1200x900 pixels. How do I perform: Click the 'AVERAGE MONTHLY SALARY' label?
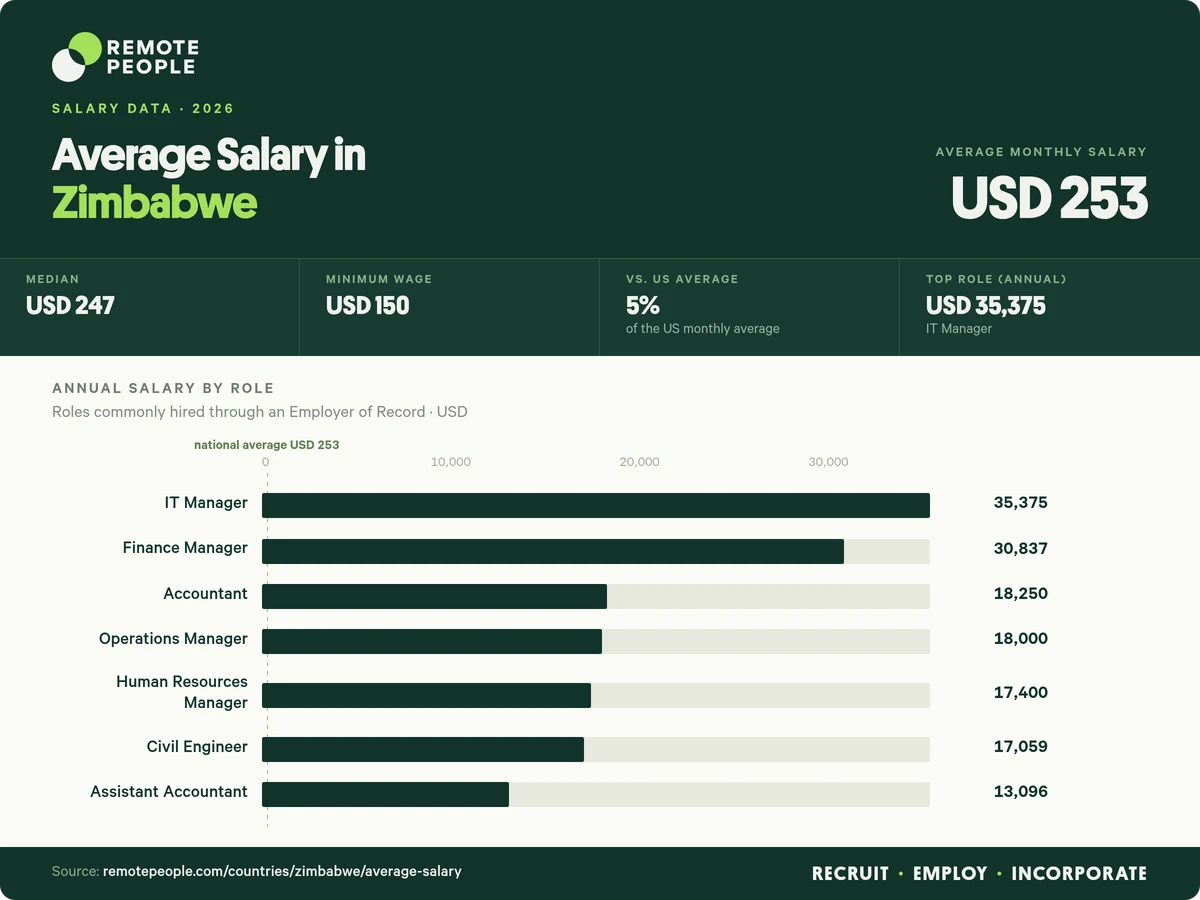click(1041, 152)
